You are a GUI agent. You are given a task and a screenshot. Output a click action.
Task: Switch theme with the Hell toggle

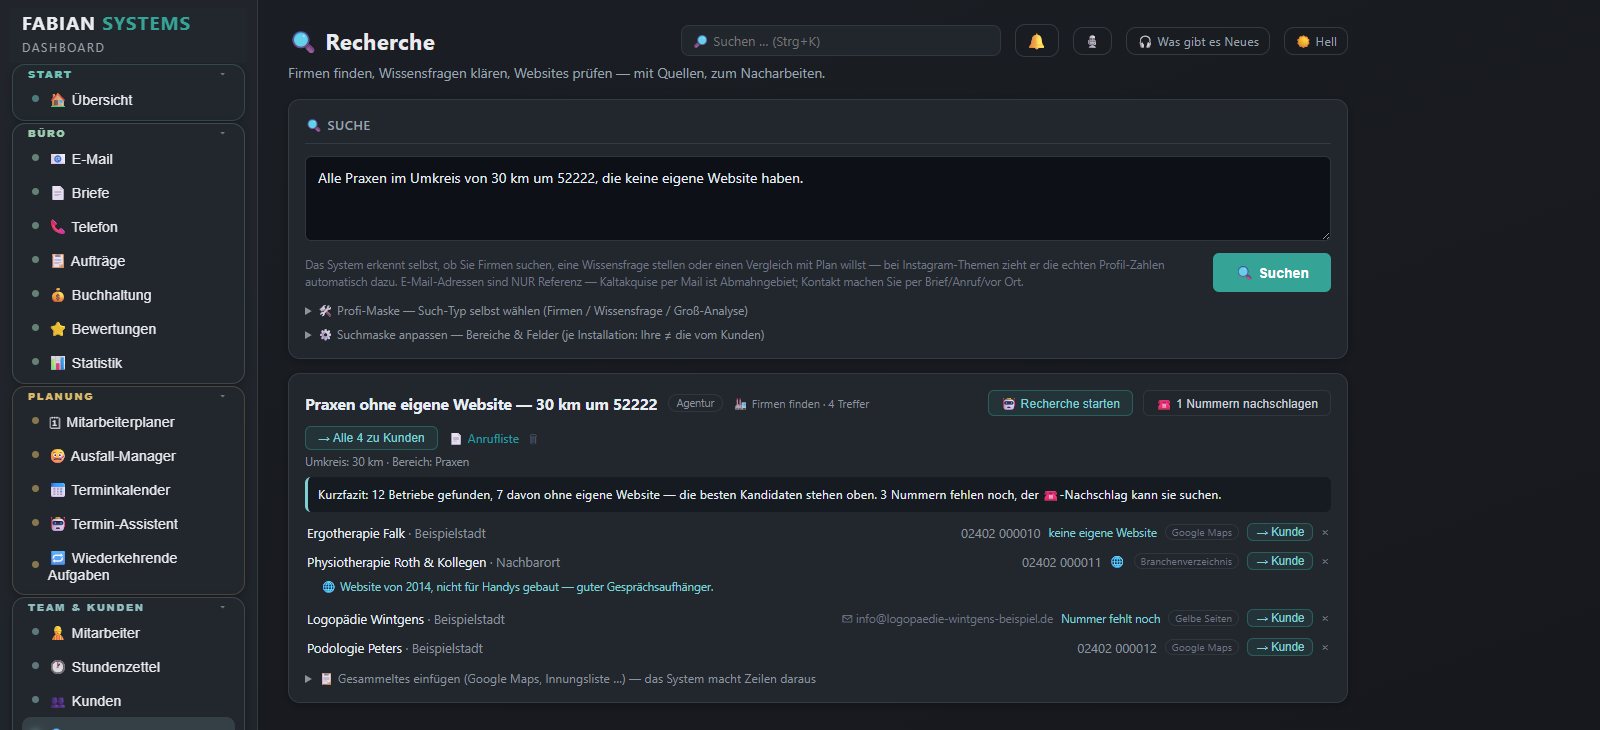tap(1316, 41)
